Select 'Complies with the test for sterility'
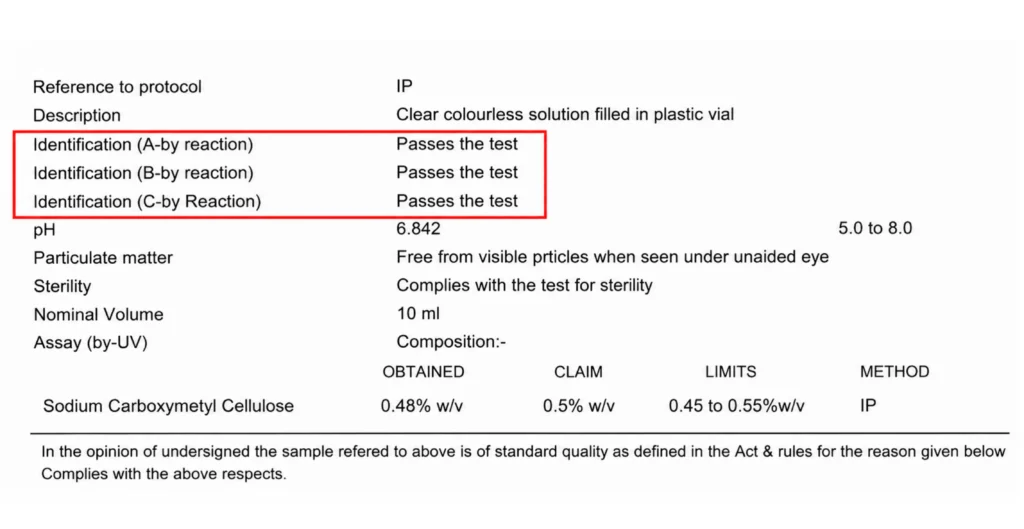This screenshot has height=529, width=1024. tap(524, 285)
